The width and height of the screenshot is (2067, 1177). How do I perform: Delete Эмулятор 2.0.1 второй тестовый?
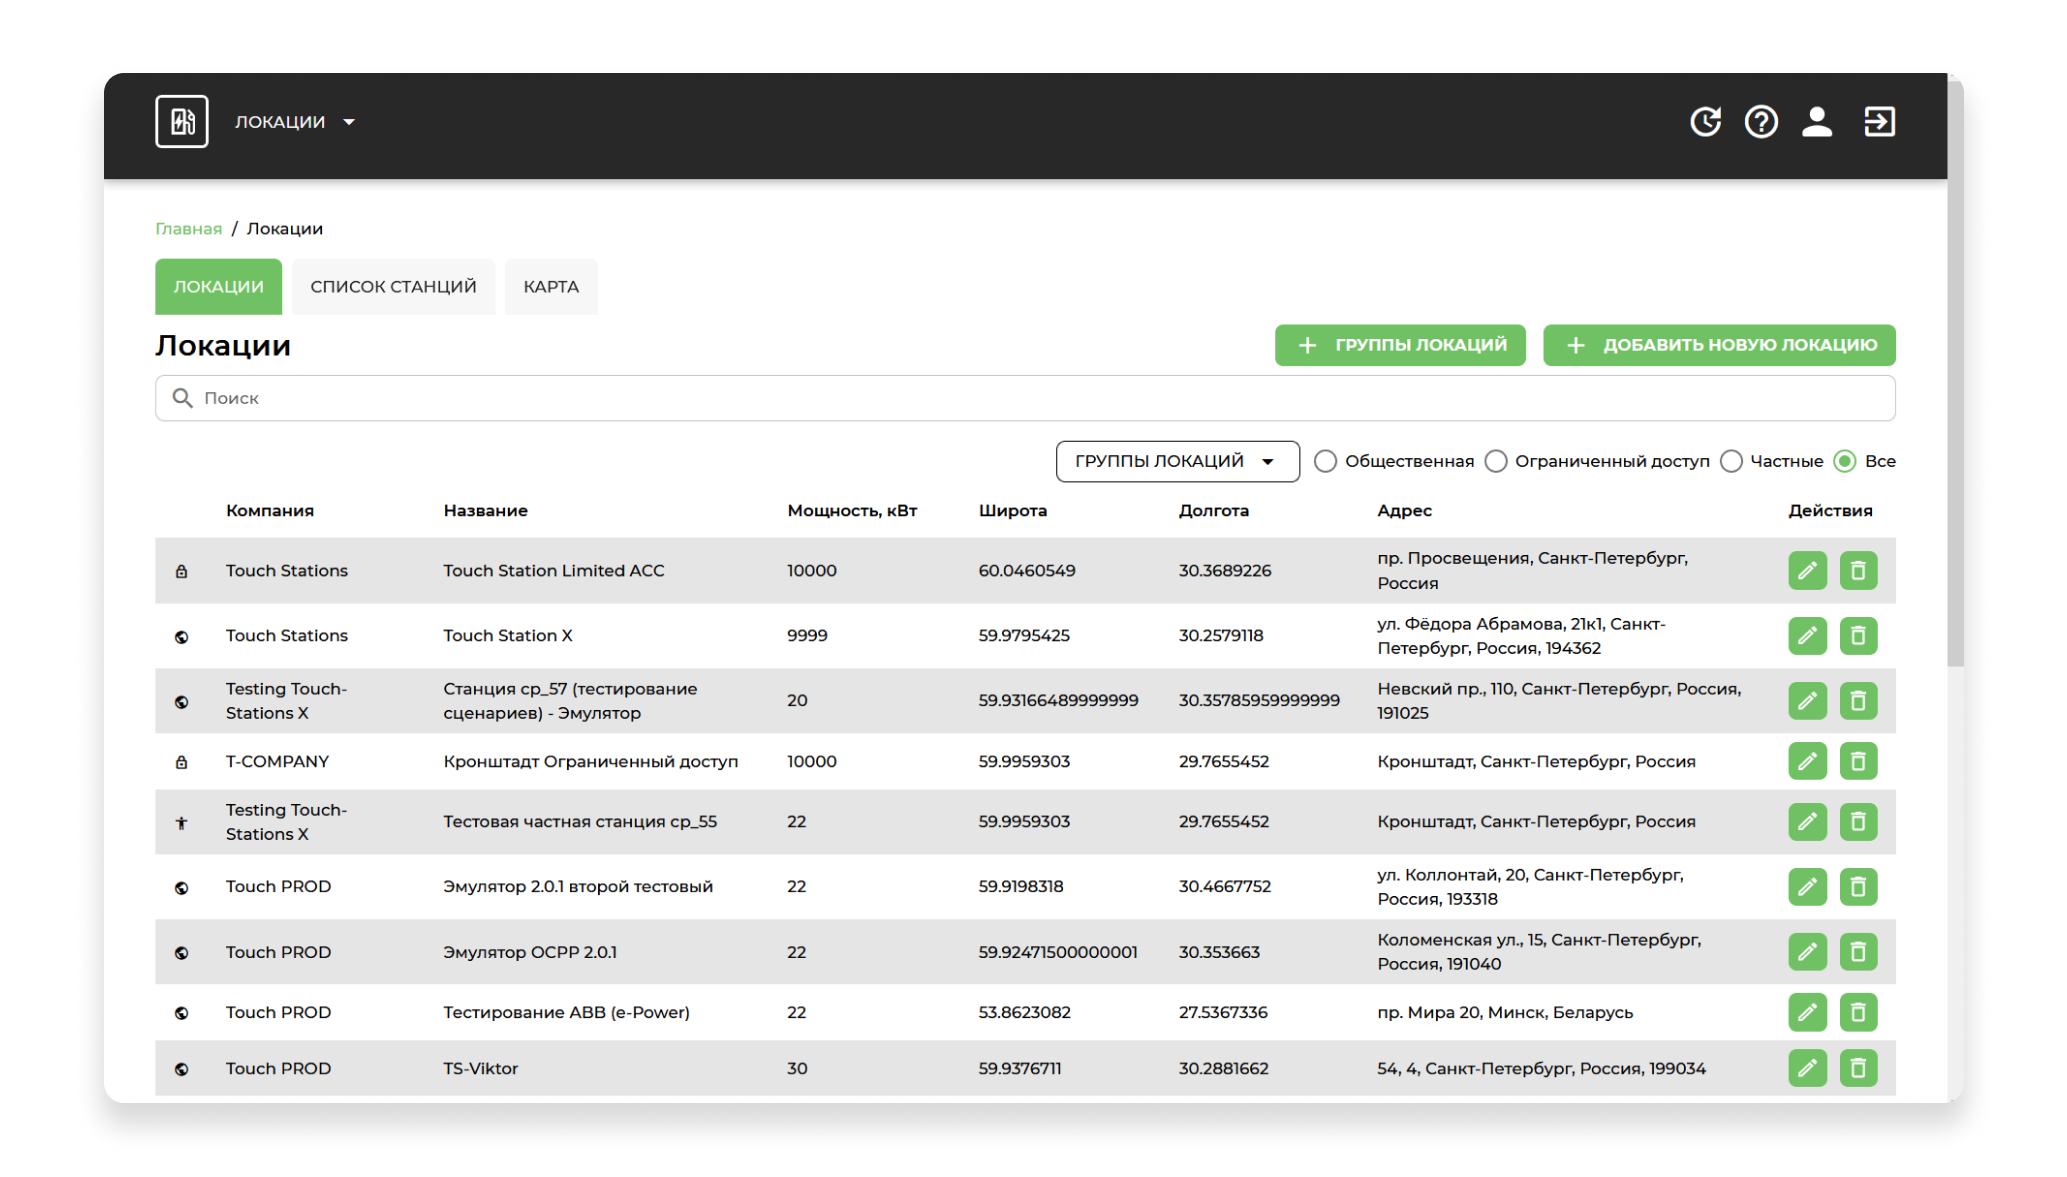click(x=1858, y=887)
